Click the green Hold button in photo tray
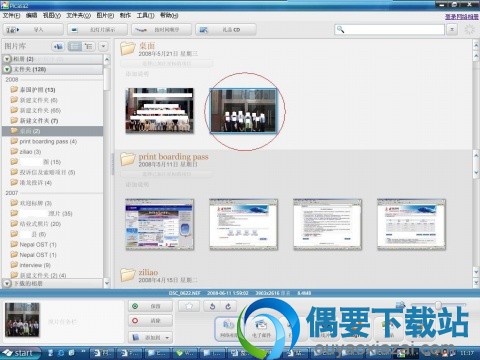Image resolution: width=480 pixels, height=360 pixels. coord(150,306)
